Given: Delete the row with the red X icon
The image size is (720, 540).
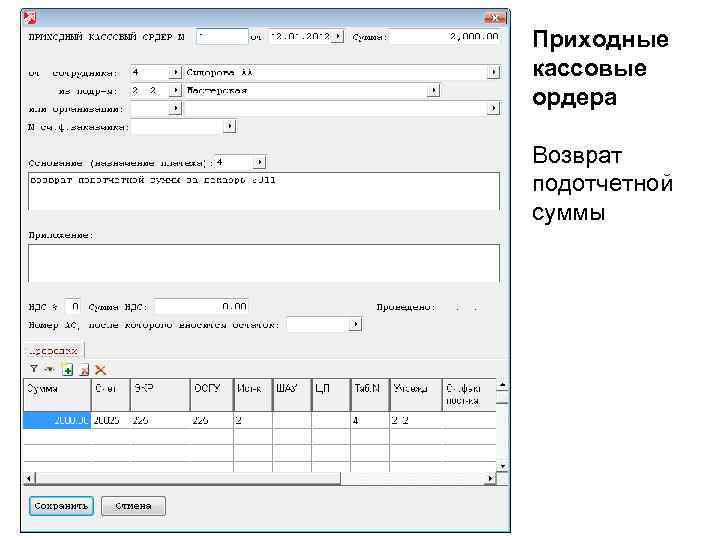Looking at the screenshot, I should click(100, 369).
